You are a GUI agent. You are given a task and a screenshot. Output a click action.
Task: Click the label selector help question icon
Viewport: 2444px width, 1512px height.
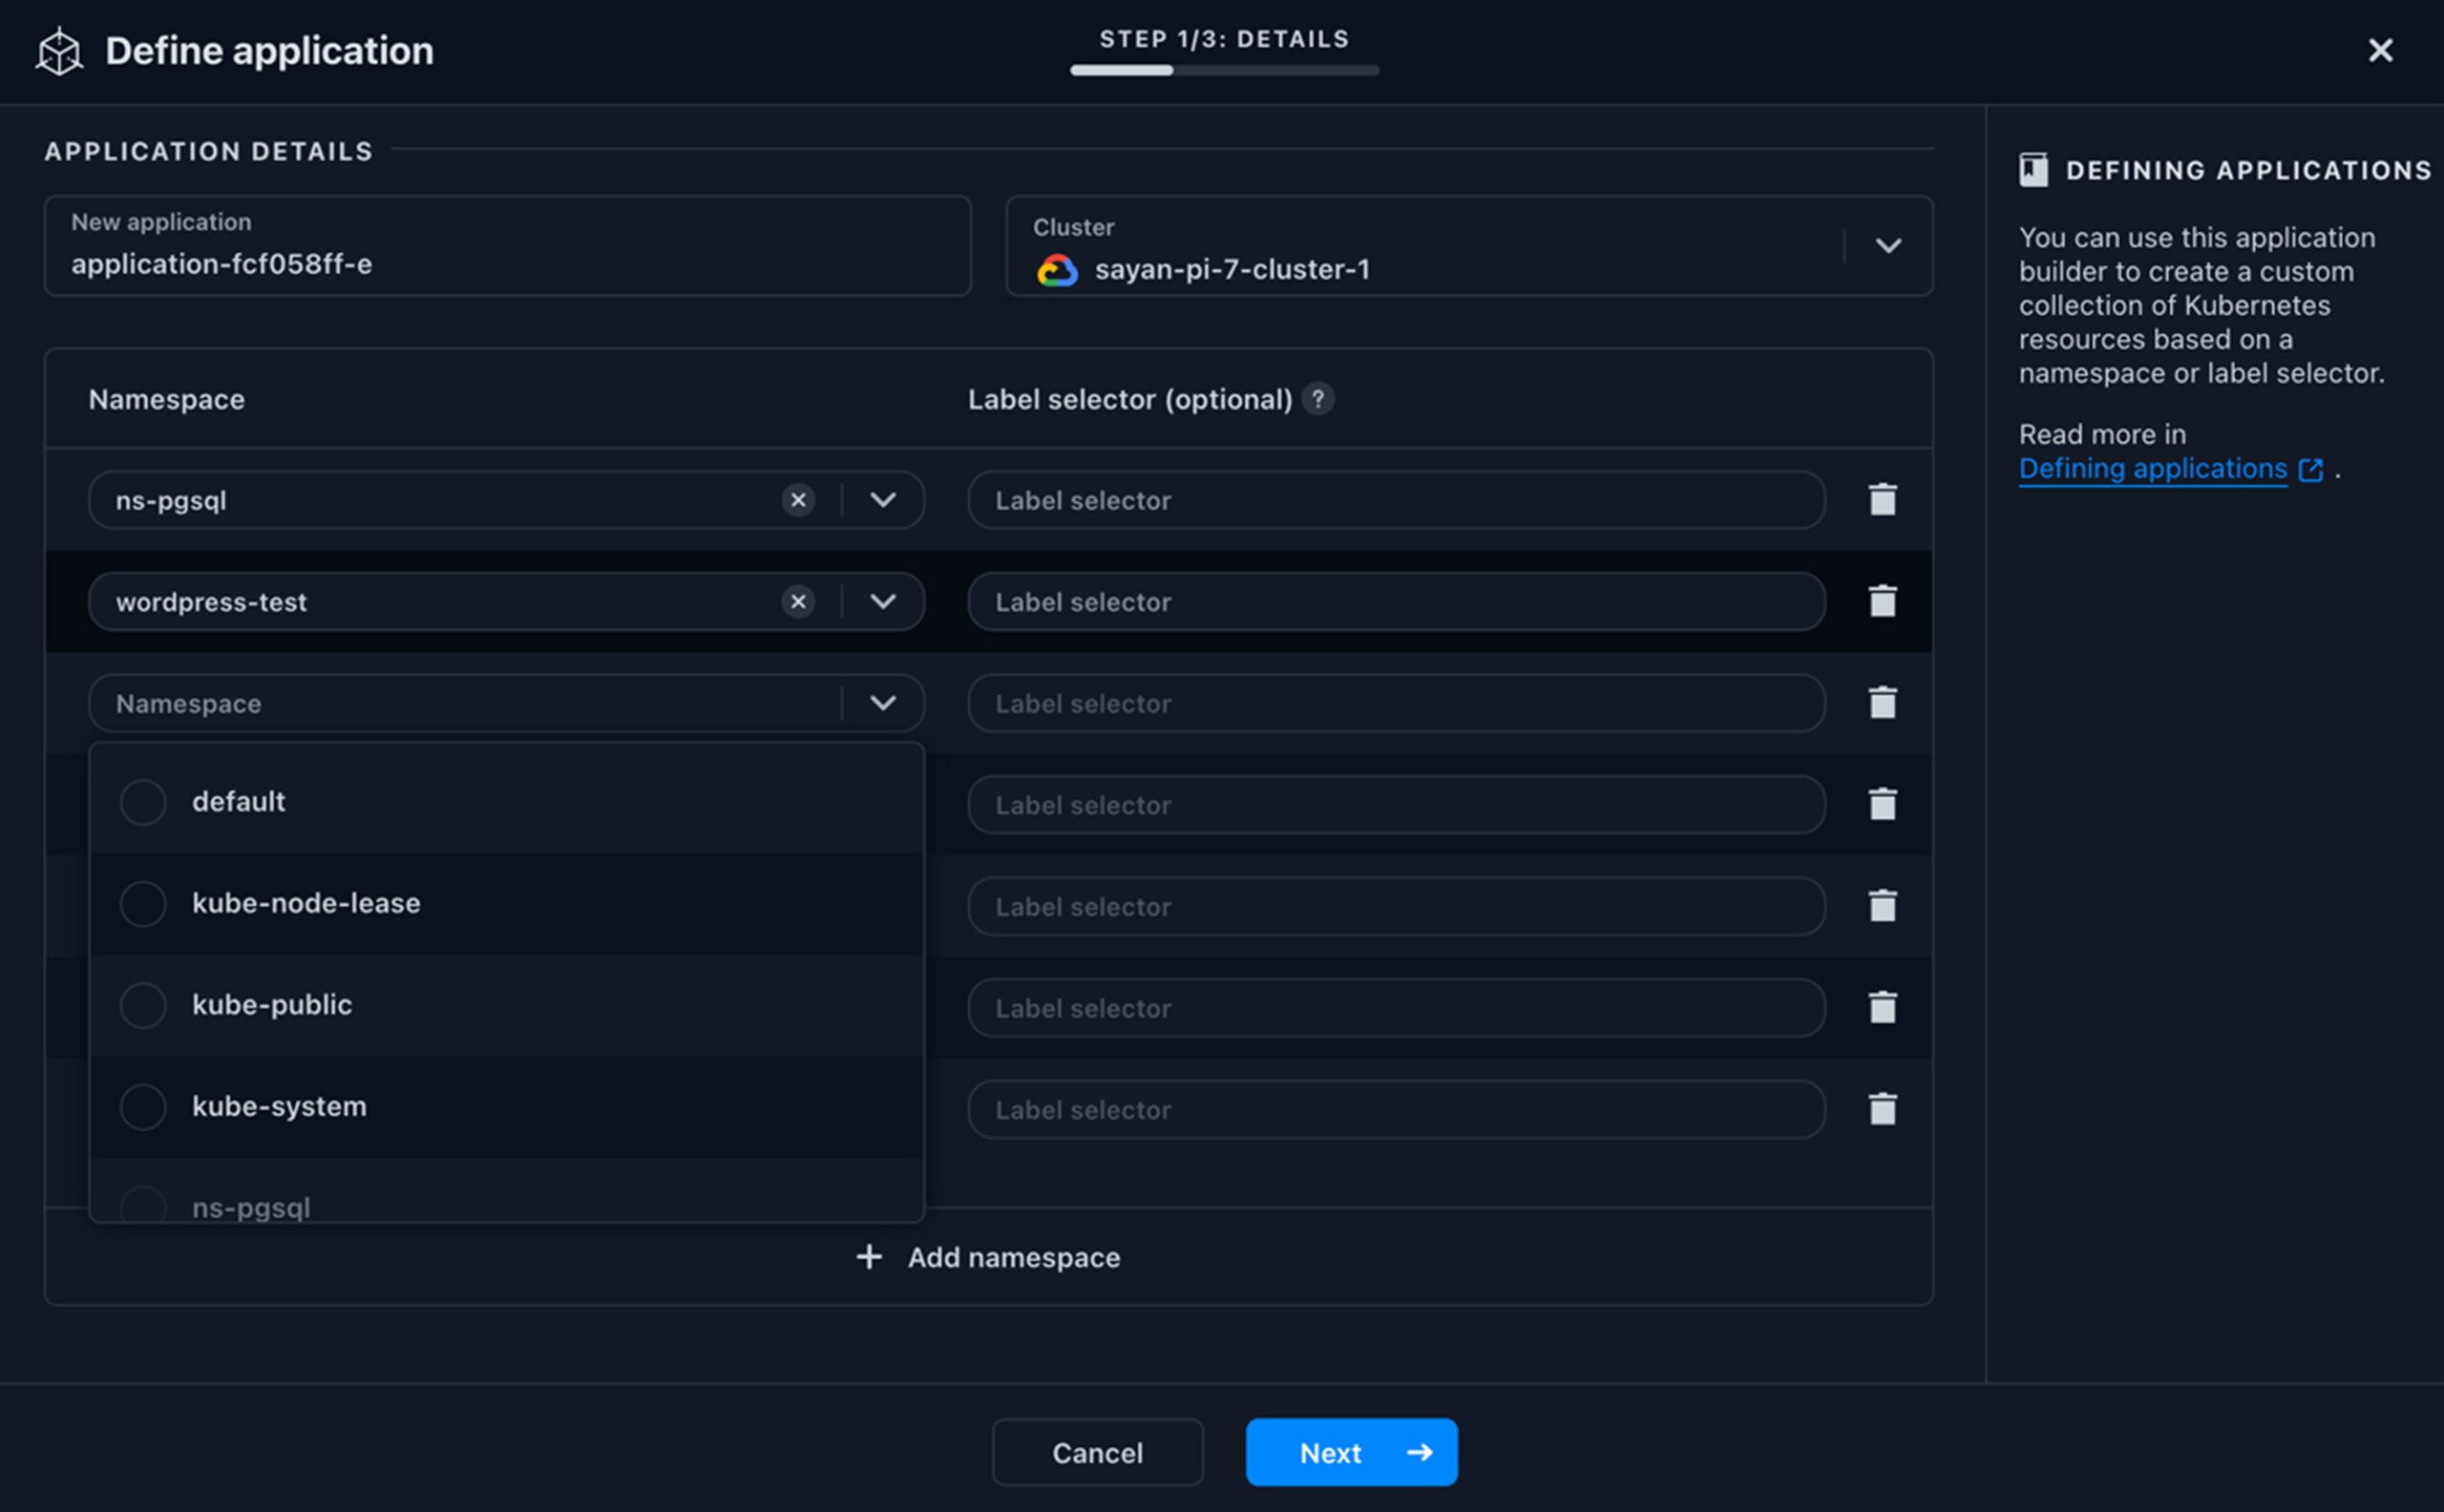pyautogui.click(x=1317, y=399)
